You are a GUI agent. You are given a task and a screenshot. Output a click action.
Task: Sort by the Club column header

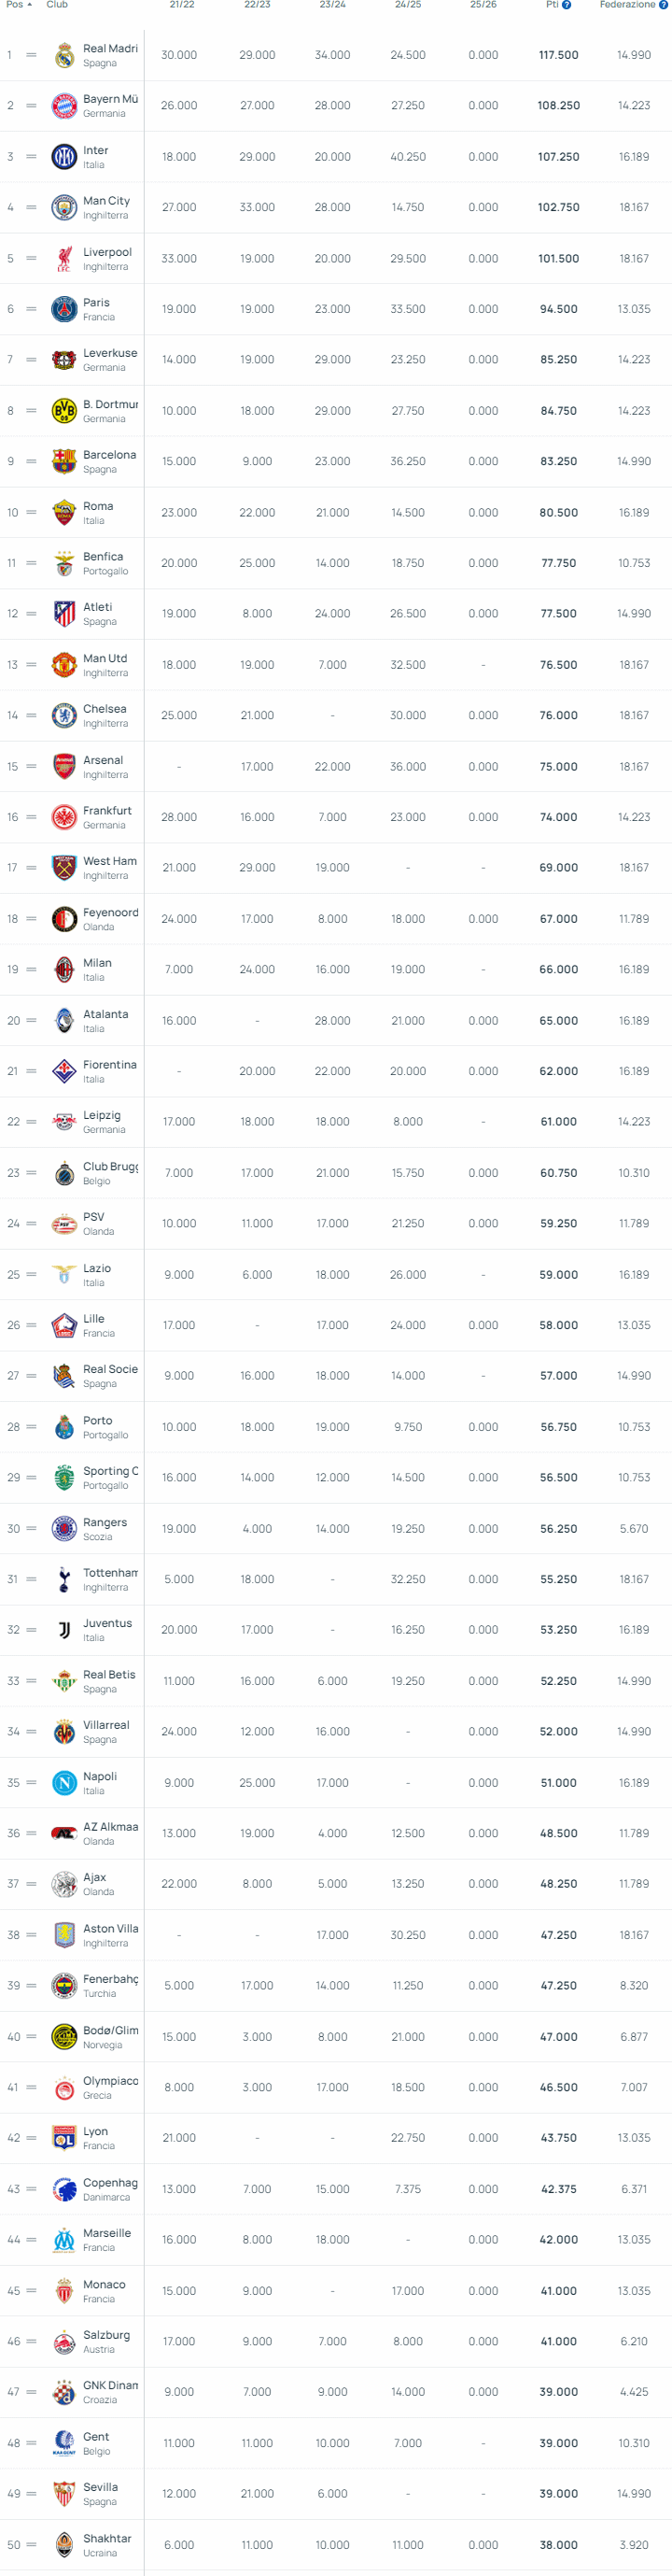[x=57, y=5]
